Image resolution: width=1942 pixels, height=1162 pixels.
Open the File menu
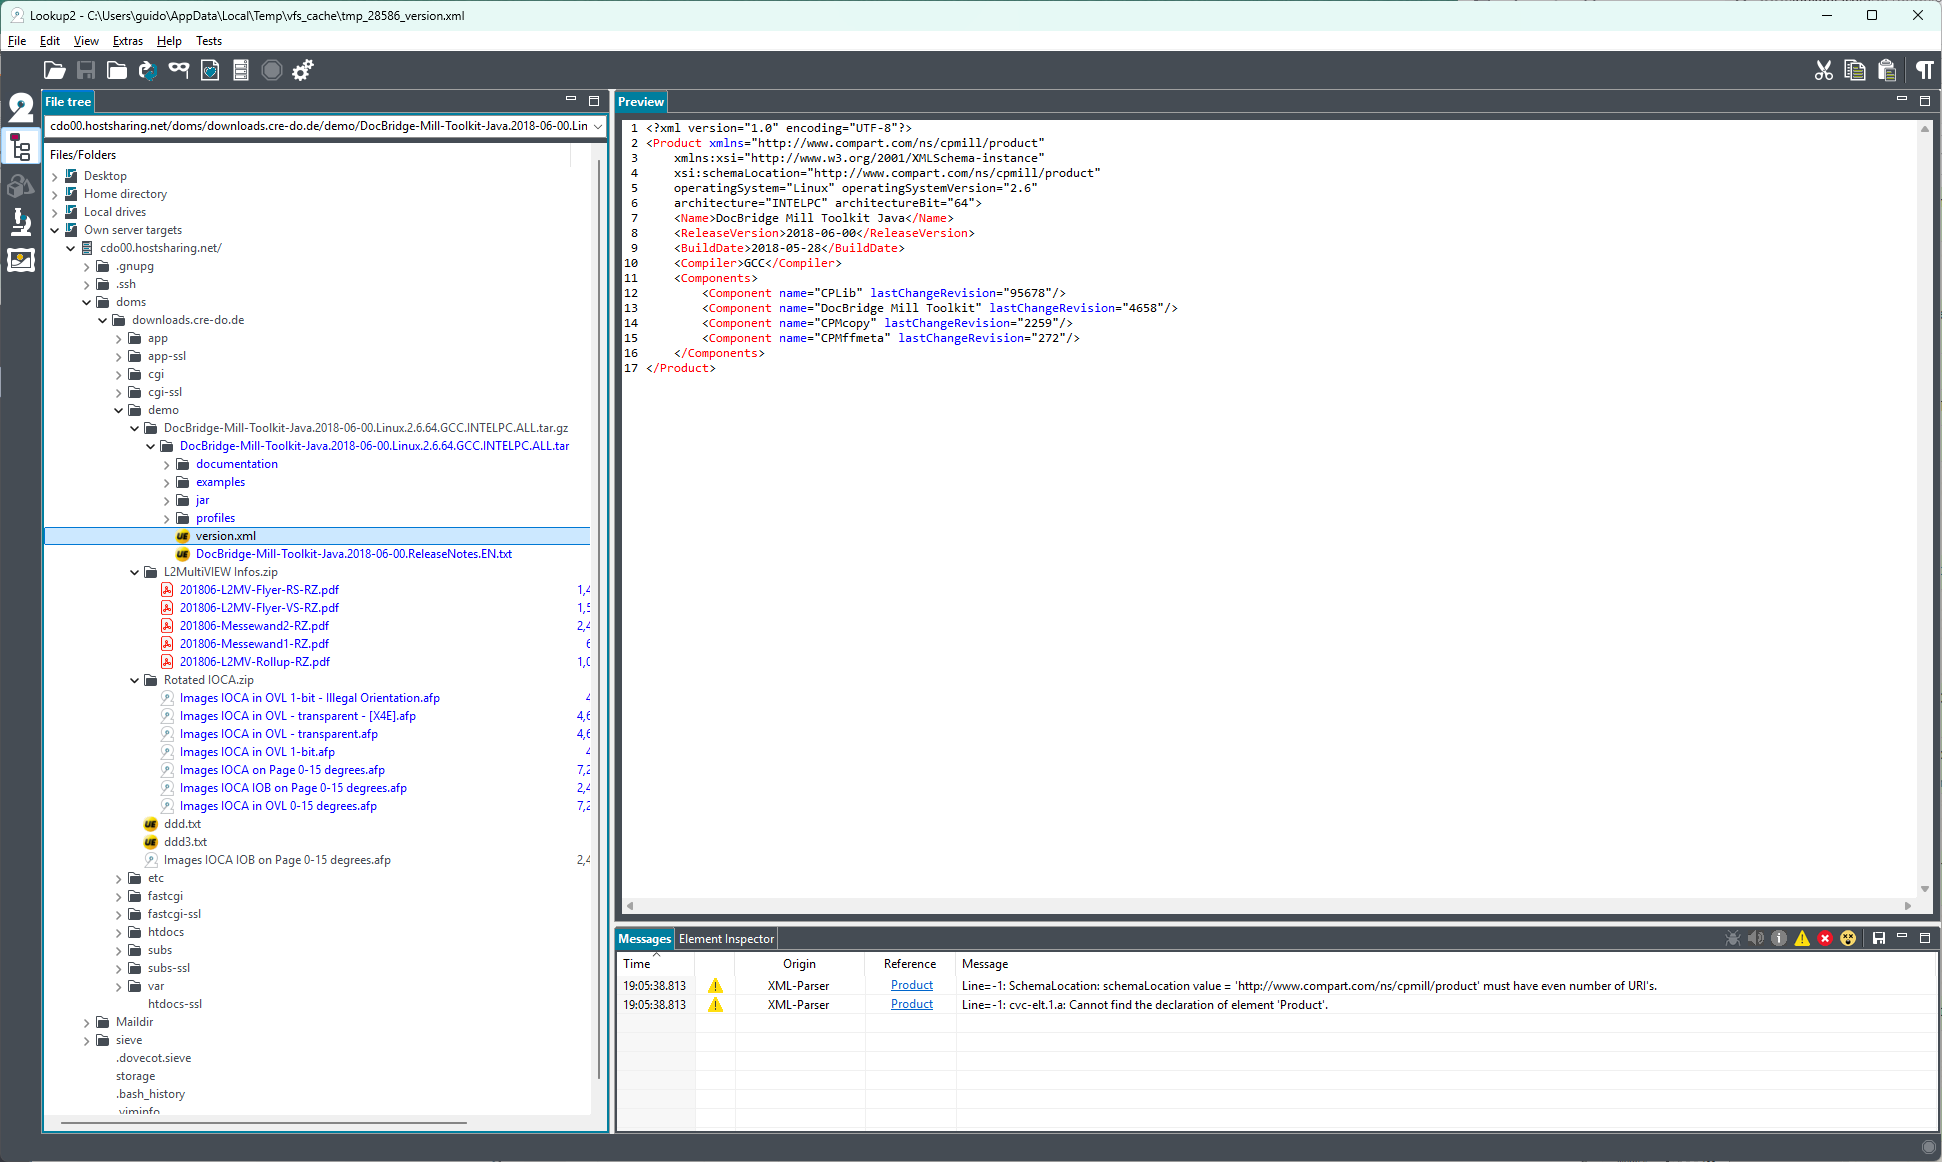tap(17, 41)
